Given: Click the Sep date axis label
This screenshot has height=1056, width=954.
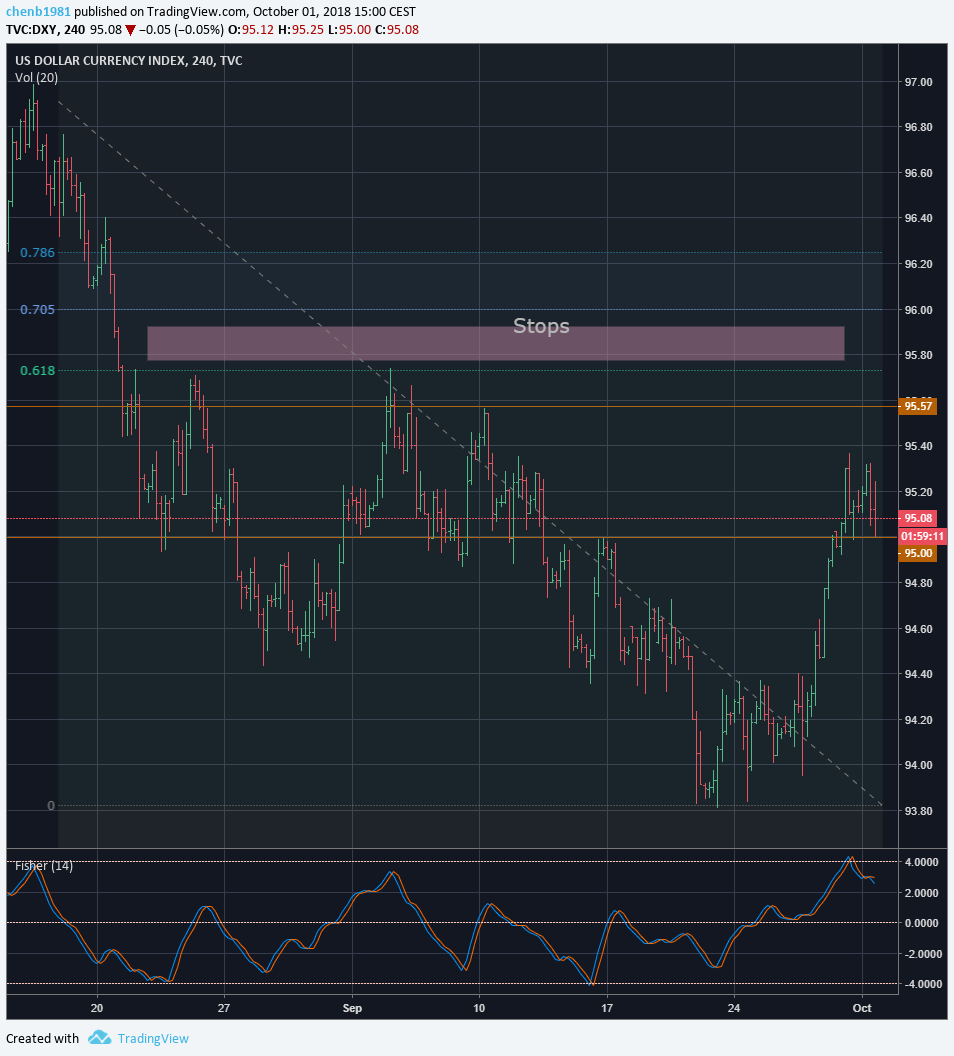Looking at the screenshot, I should click(x=352, y=1008).
